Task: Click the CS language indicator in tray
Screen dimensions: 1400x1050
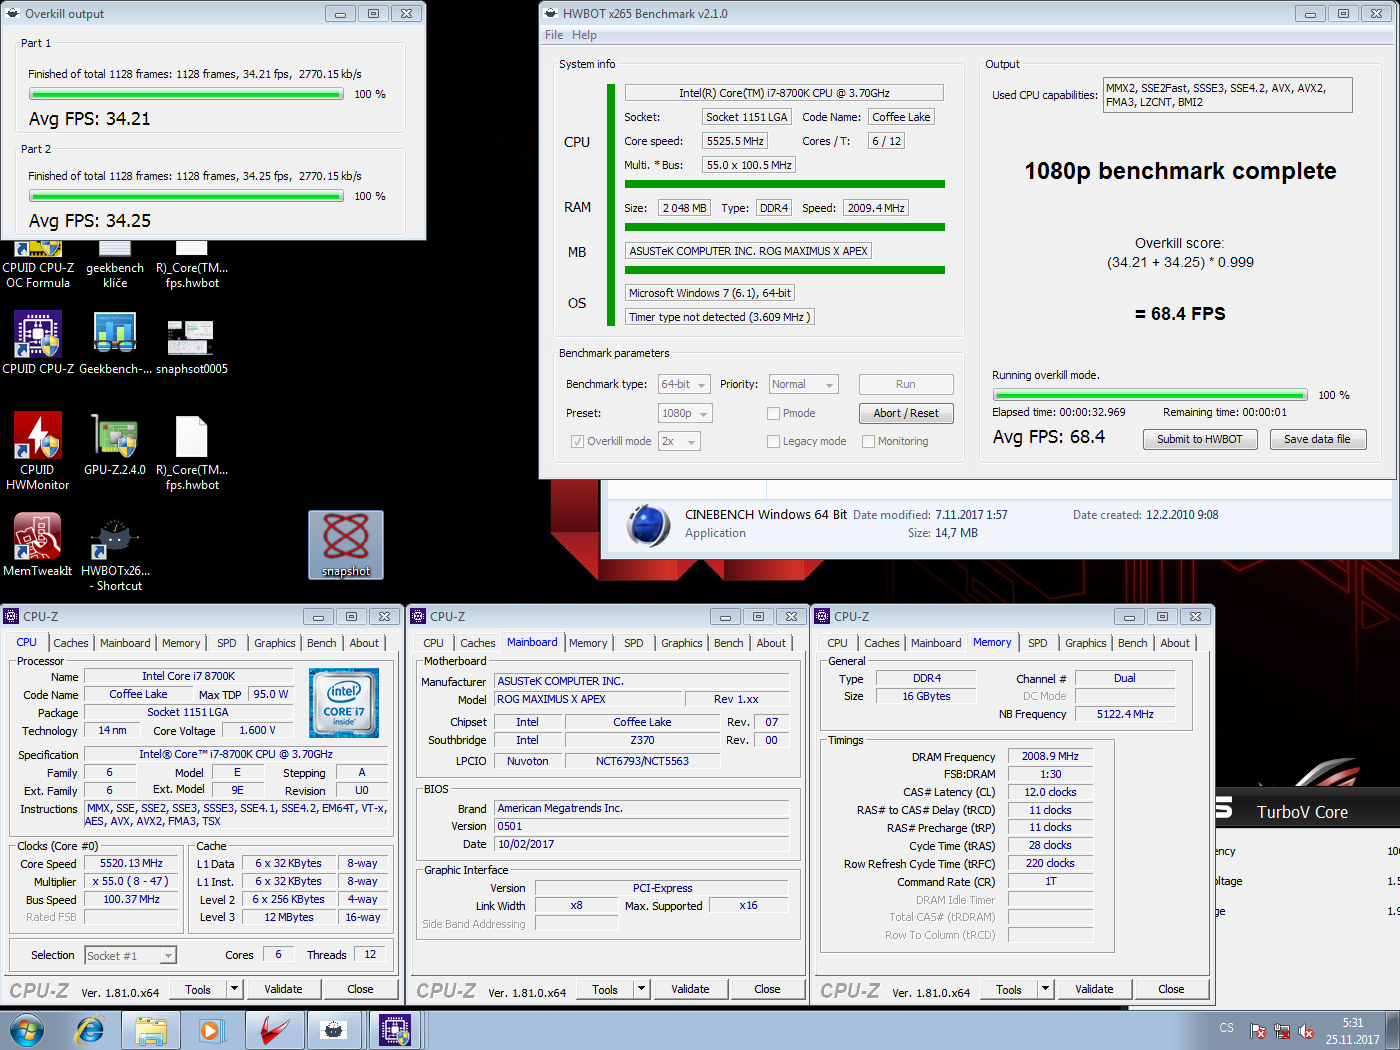Action: coord(1227,1028)
